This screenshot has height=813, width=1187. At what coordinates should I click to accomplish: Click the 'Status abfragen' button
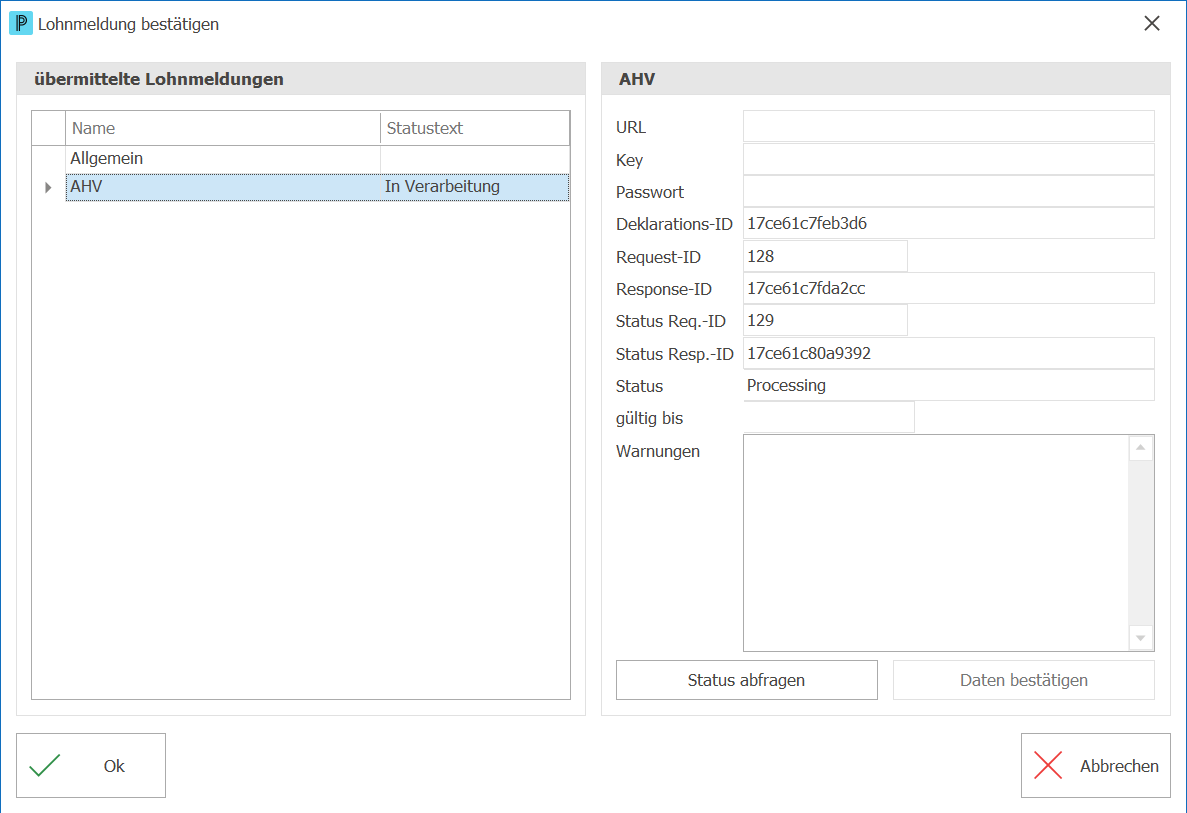click(x=746, y=681)
